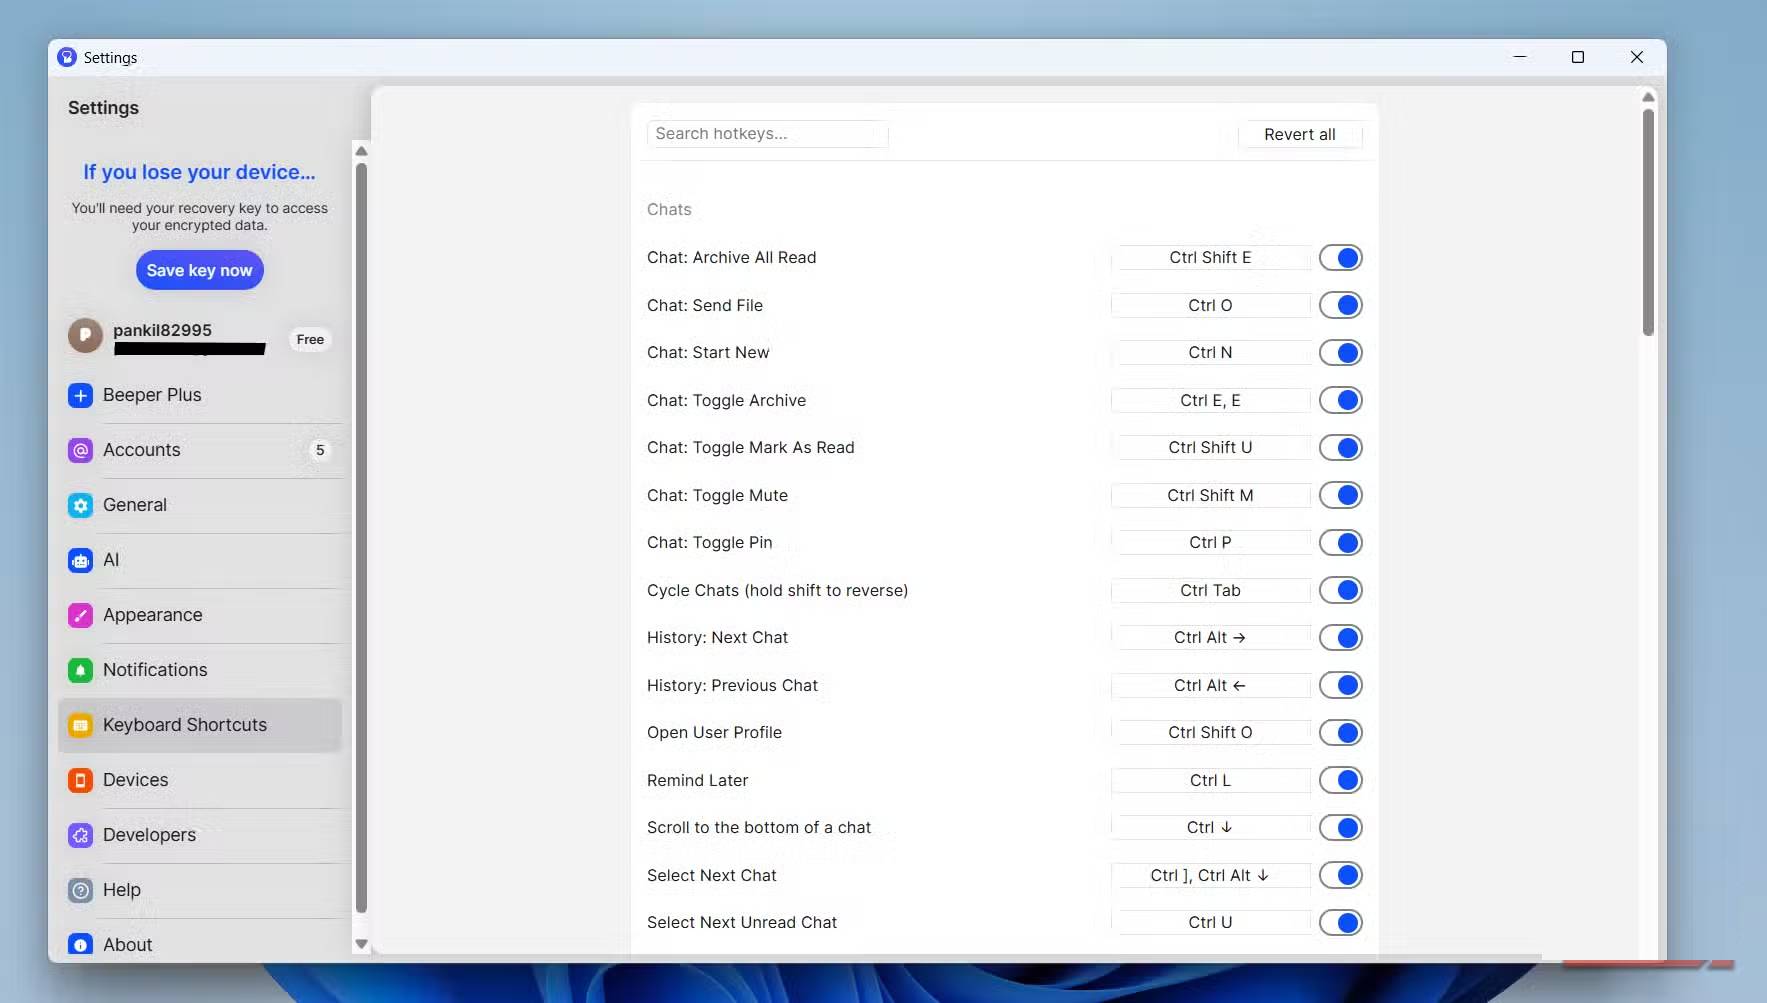
Task: Open Notifications using the green bell icon
Action: tap(80, 670)
